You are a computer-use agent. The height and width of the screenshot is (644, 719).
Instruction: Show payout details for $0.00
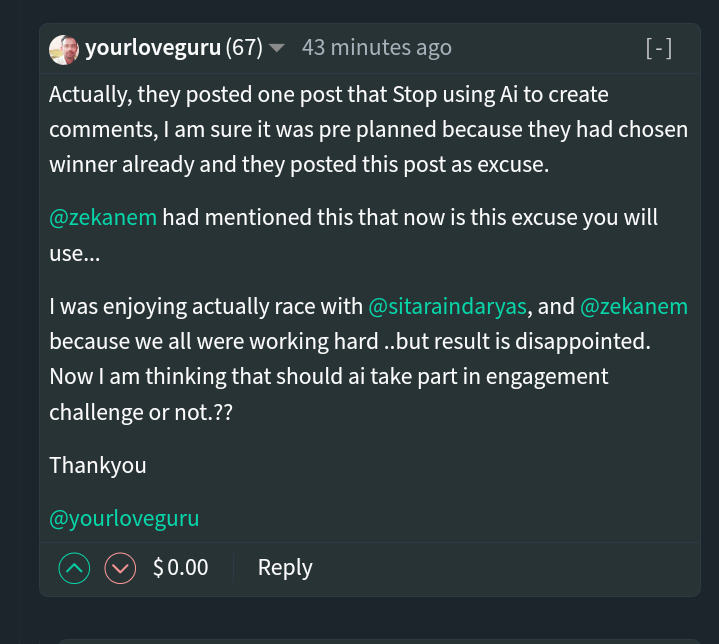(181, 568)
